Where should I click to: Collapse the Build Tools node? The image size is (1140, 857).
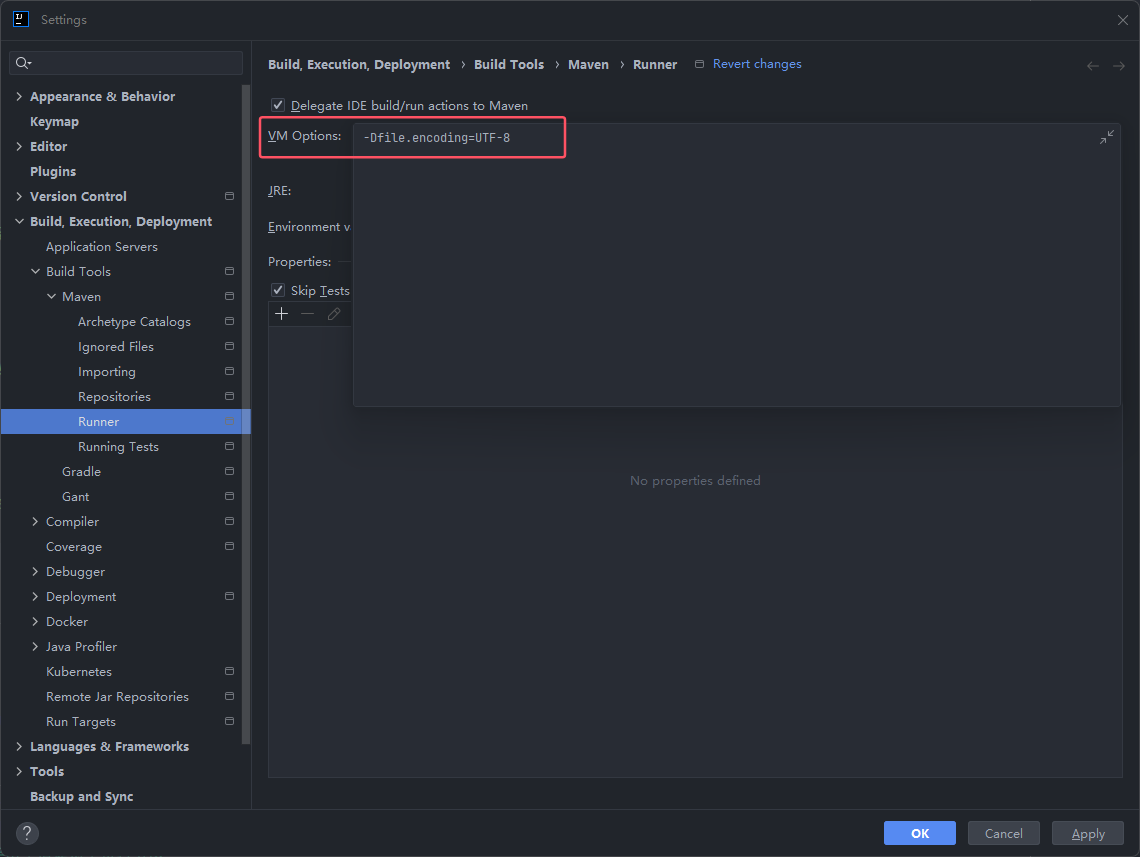pyautogui.click(x=35, y=271)
